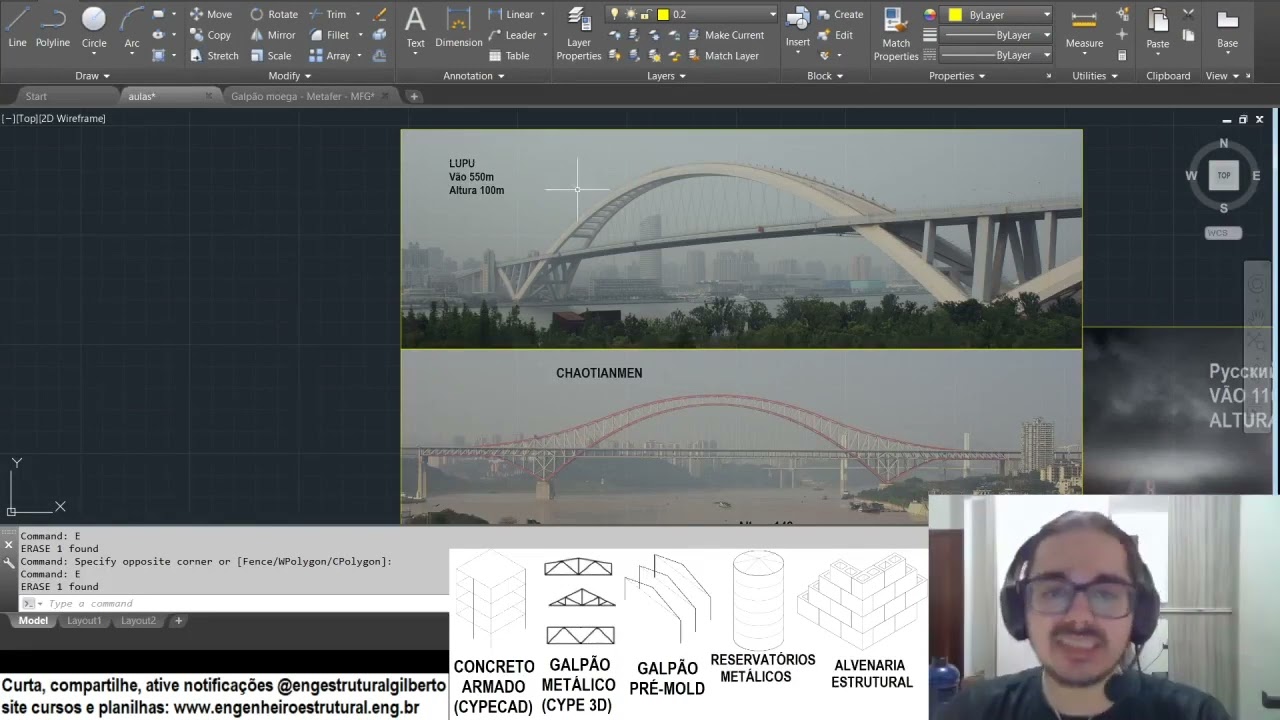This screenshot has height=720, width=1280.
Task: Add a new layout tab
Action: (178, 621)
